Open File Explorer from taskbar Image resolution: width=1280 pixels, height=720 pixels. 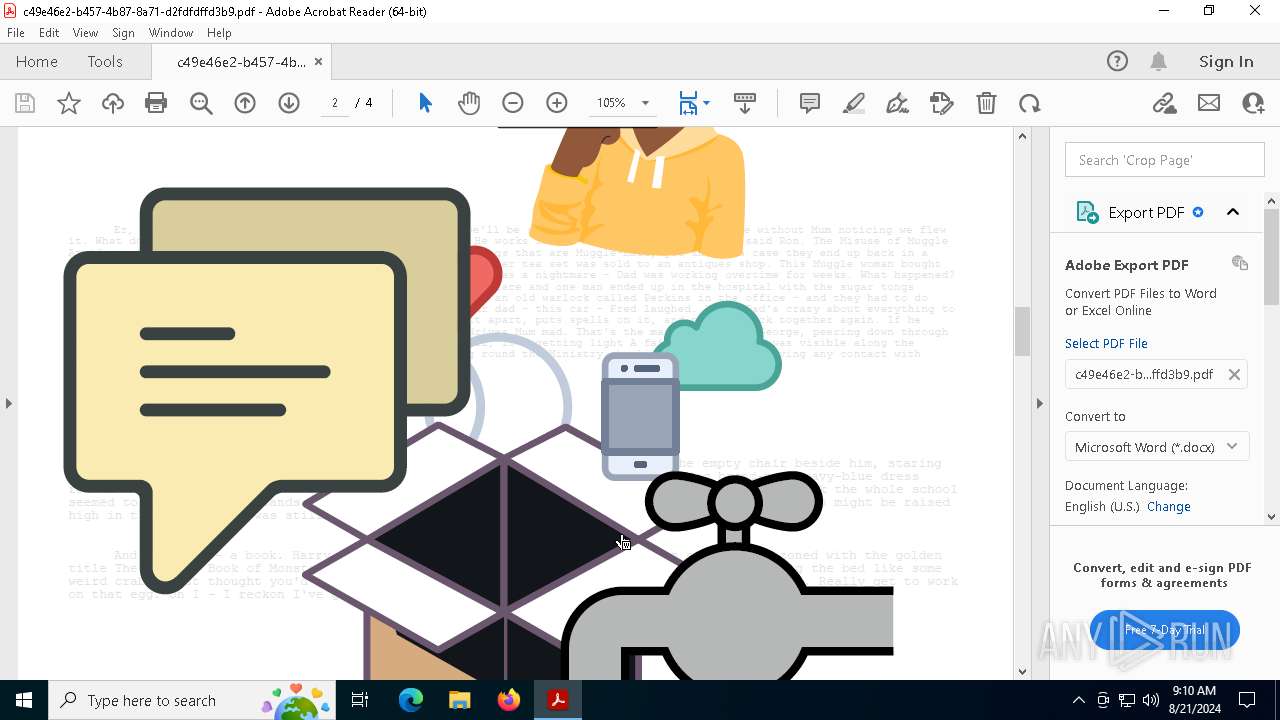[x=460, y=700]
